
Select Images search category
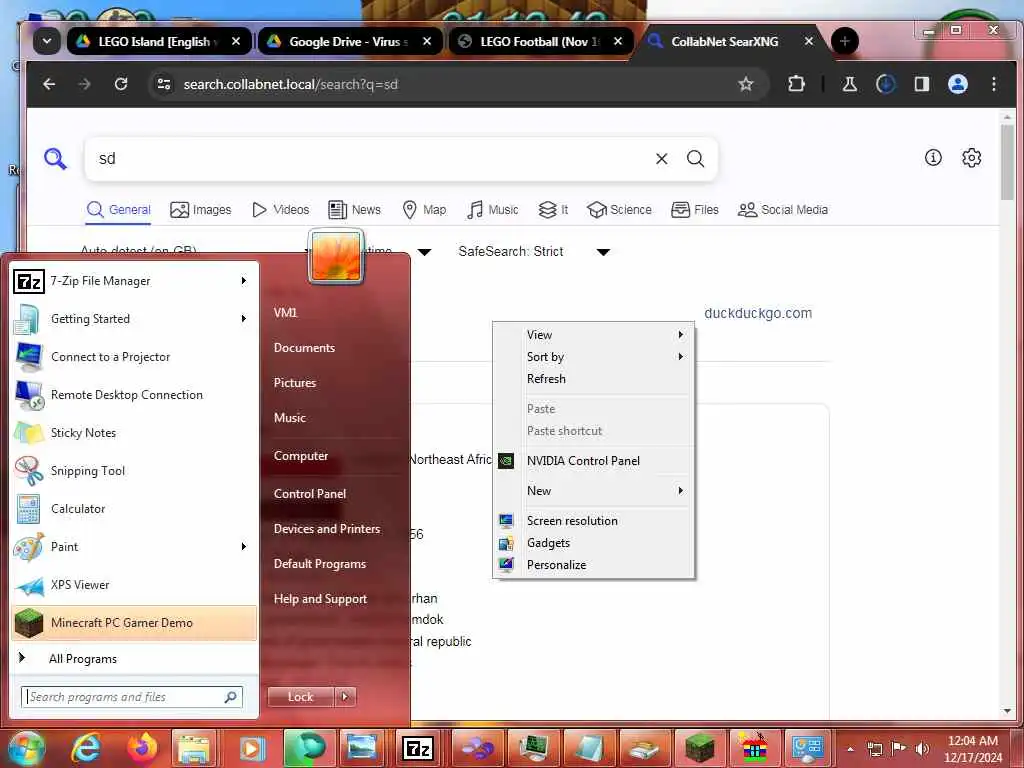coord(200,210)
